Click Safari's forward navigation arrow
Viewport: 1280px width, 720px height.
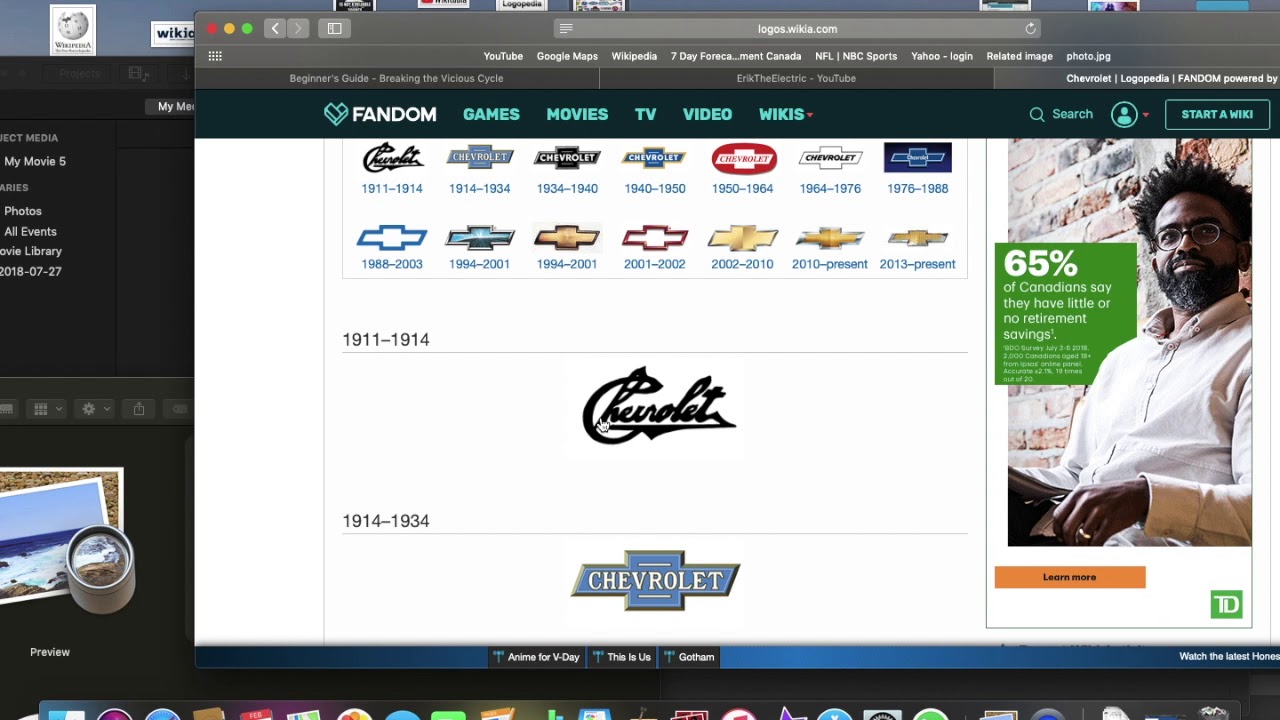(297, 29)
